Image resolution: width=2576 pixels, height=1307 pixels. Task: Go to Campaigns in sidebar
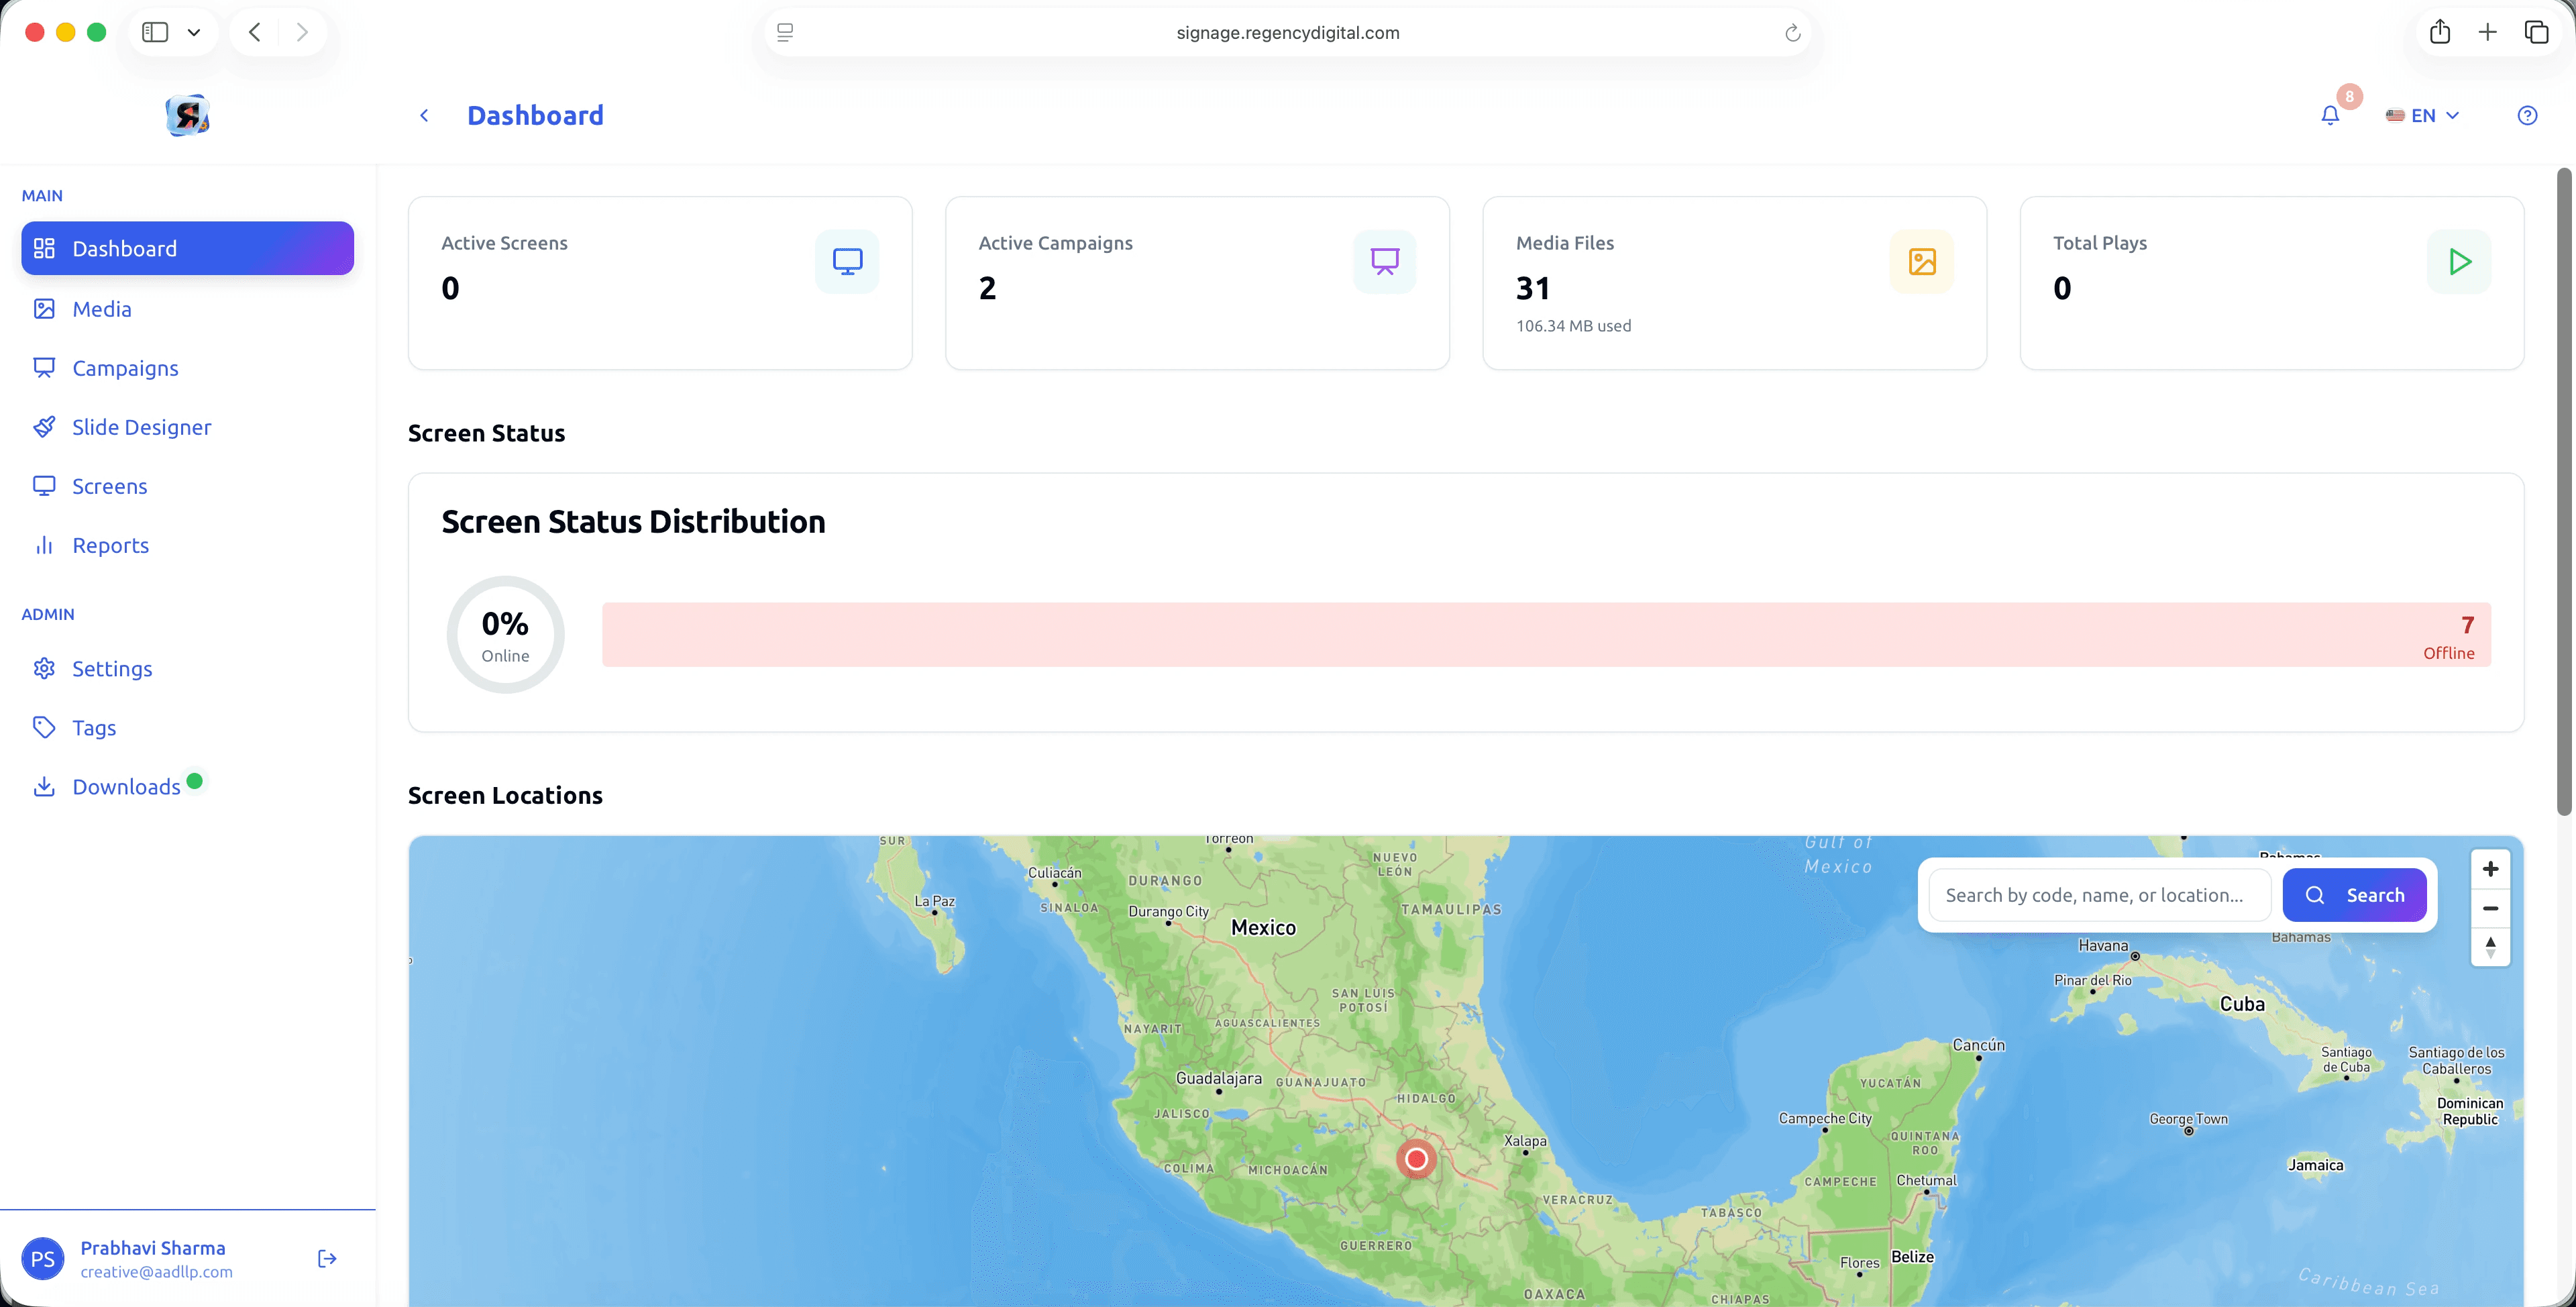point(125,368)
